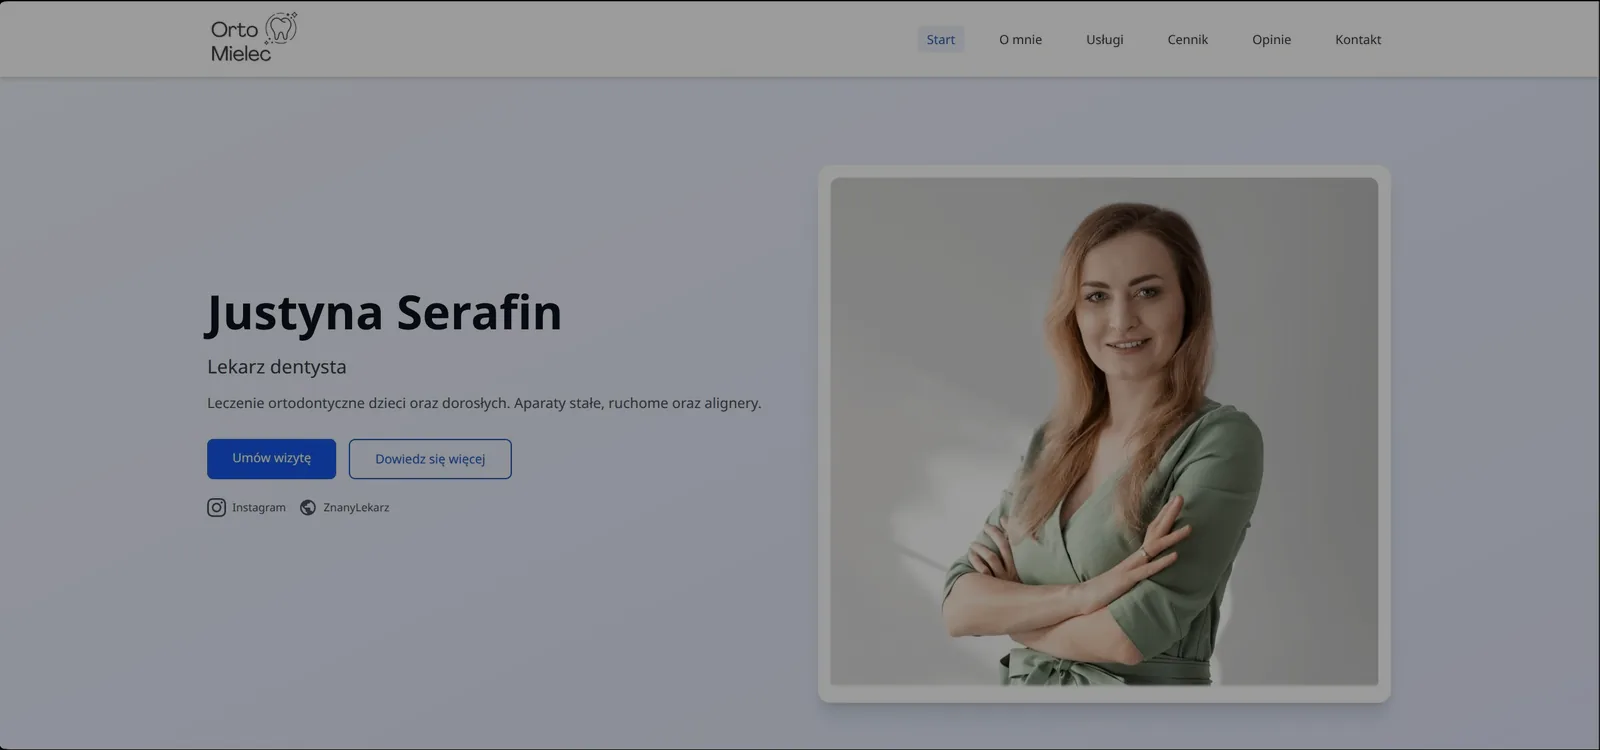Click the portrait photo of Justyna Serafin

(1104, 432)
